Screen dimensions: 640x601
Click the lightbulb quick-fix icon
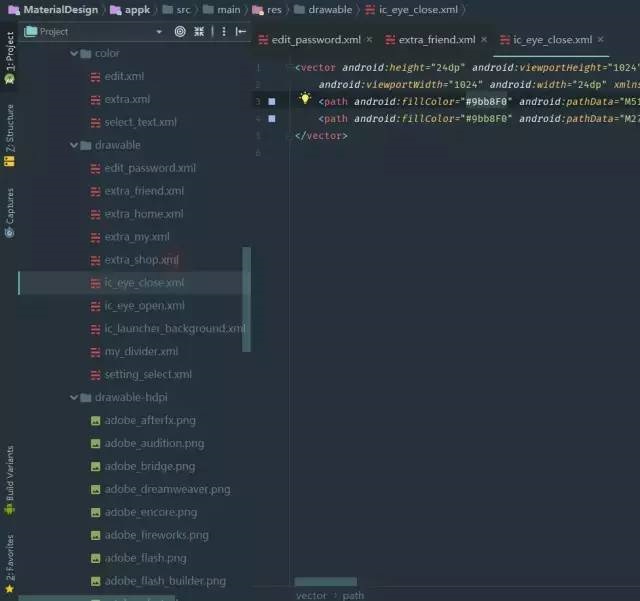click(304, 98)
